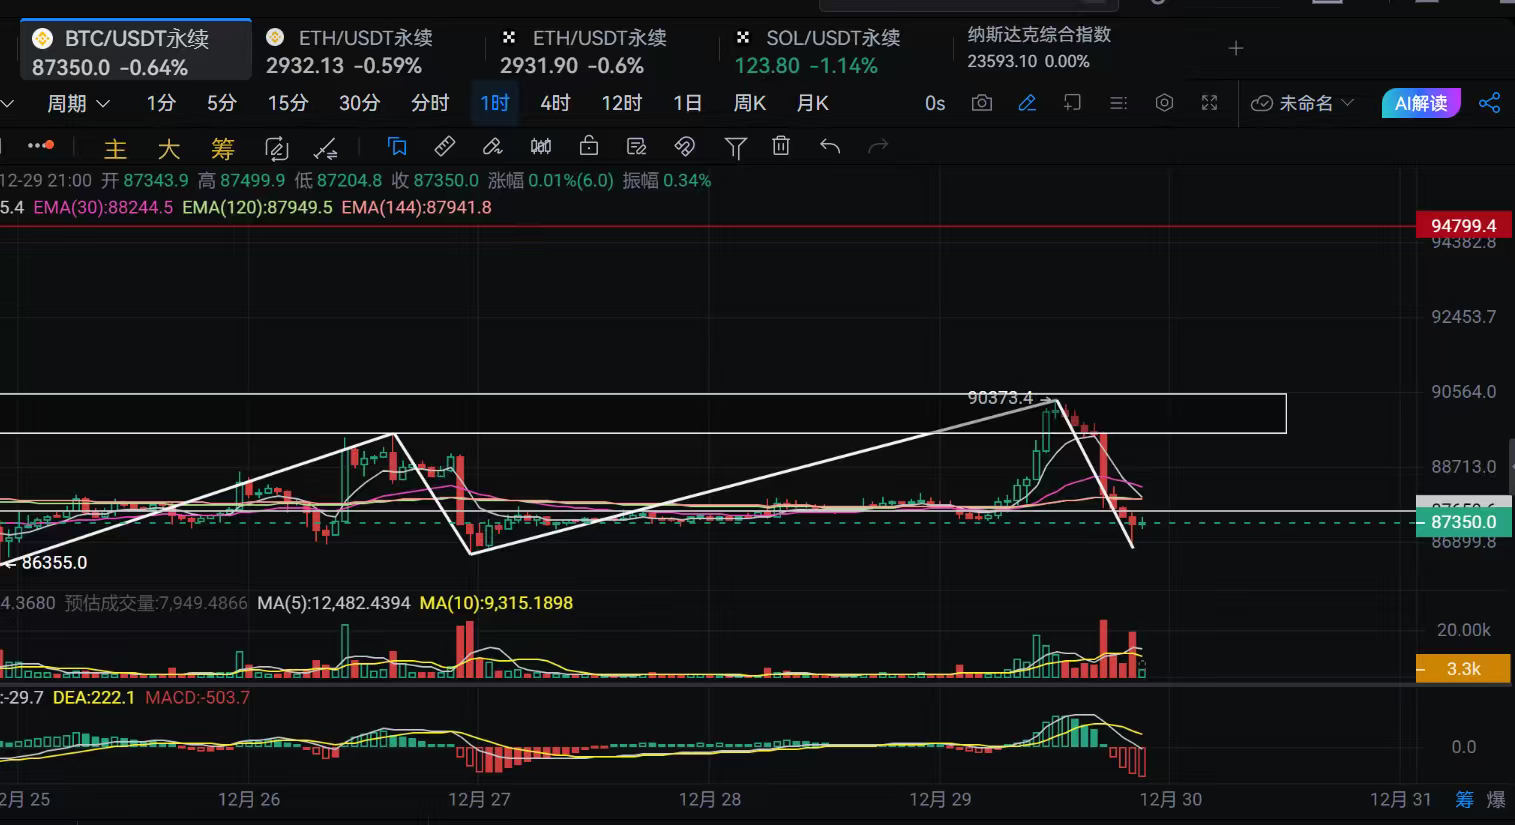Click the share icon
Screen dimensions: 1515x825
pyautogui.click(x=1489, y=103)
